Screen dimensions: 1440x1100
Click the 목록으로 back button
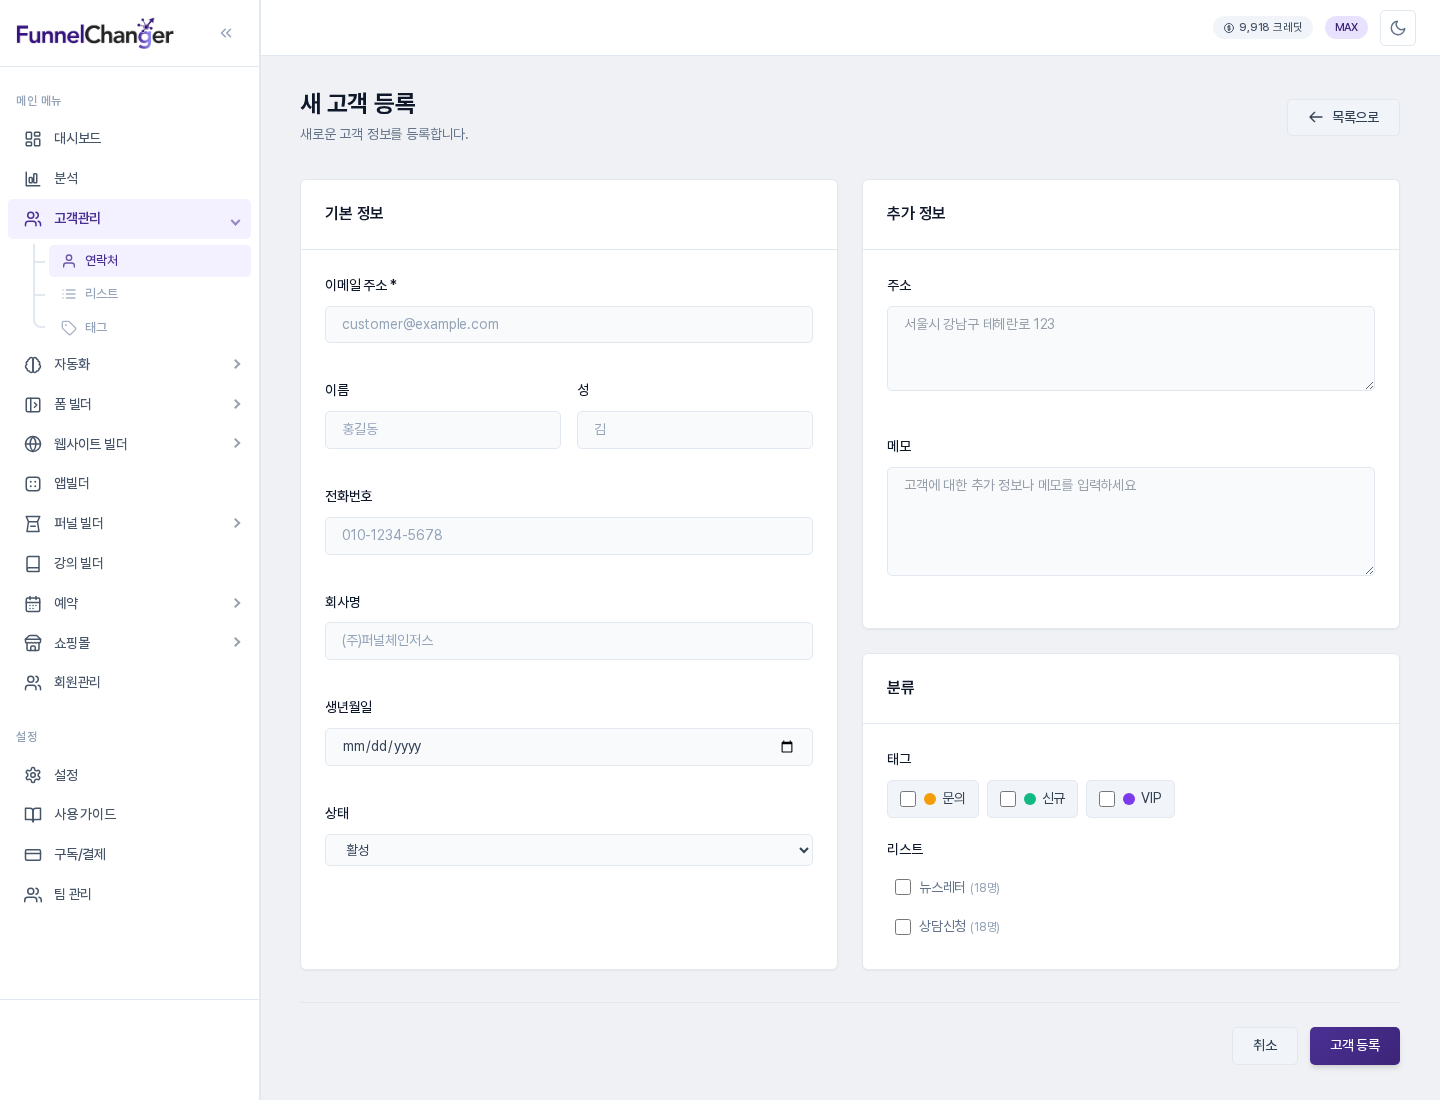1343,117
